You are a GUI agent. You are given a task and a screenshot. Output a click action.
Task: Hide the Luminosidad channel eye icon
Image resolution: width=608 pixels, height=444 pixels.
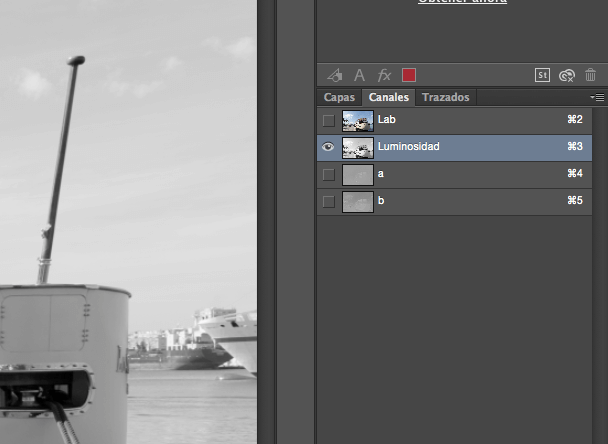[x=328, y=147]
